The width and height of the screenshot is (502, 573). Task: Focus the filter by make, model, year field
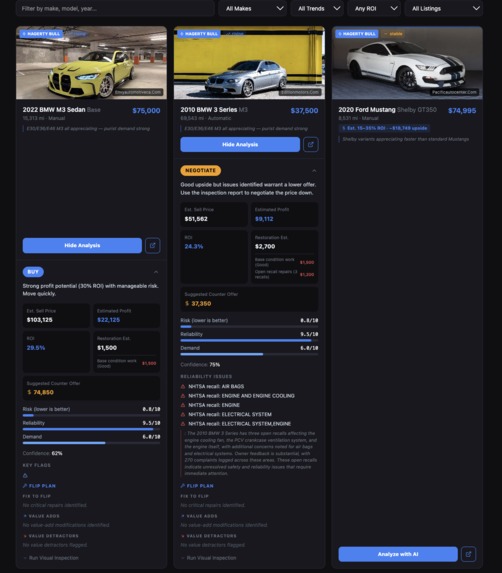click(115, 8)
